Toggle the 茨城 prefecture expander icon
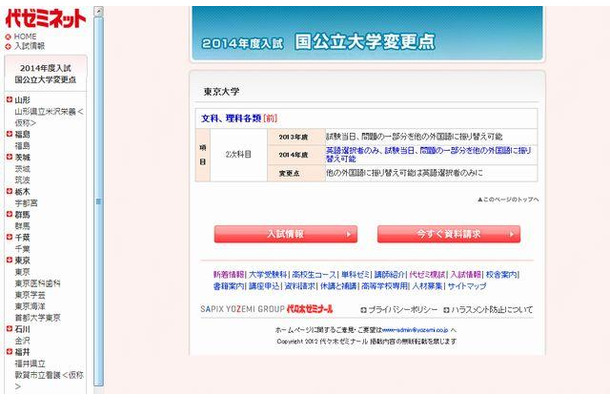 click(9, 157)
